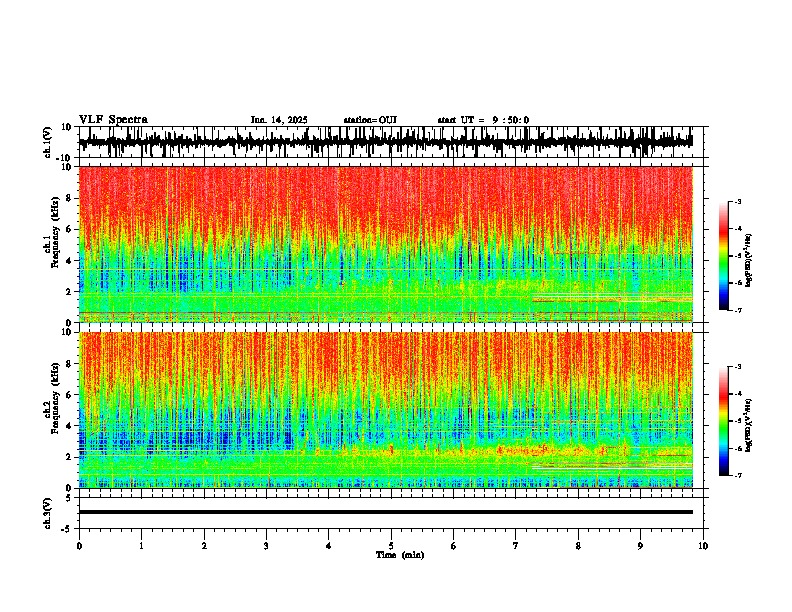Click the time axis tick label 1
Screen dimensions: 792x612
pyautogui.click(x=141, y=546)
